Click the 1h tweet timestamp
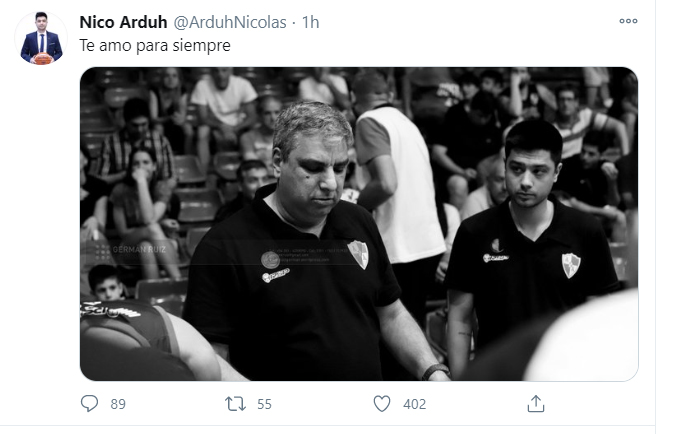This screenshot has width=685, height=434. [x=311, y=22]
